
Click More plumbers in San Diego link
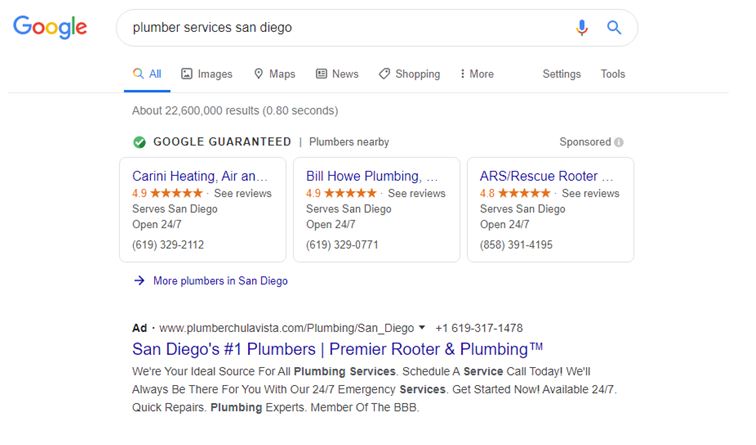pyautogui.click(x=220, y=281)
